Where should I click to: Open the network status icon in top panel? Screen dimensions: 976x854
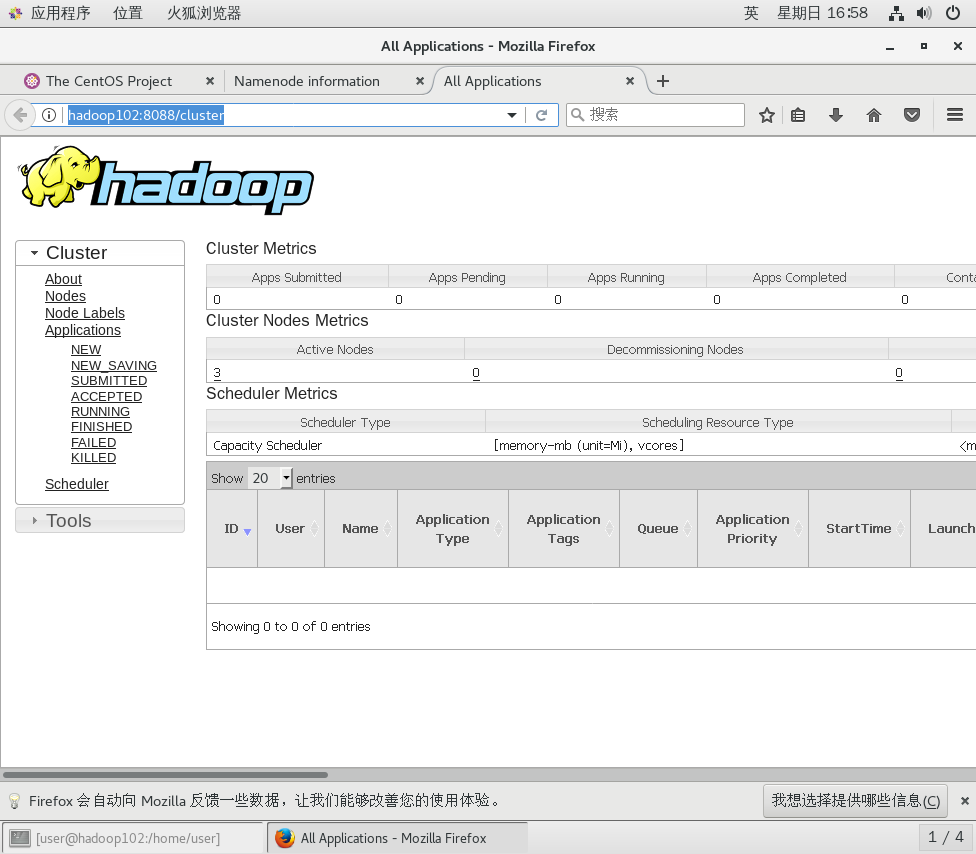point(896,13)
